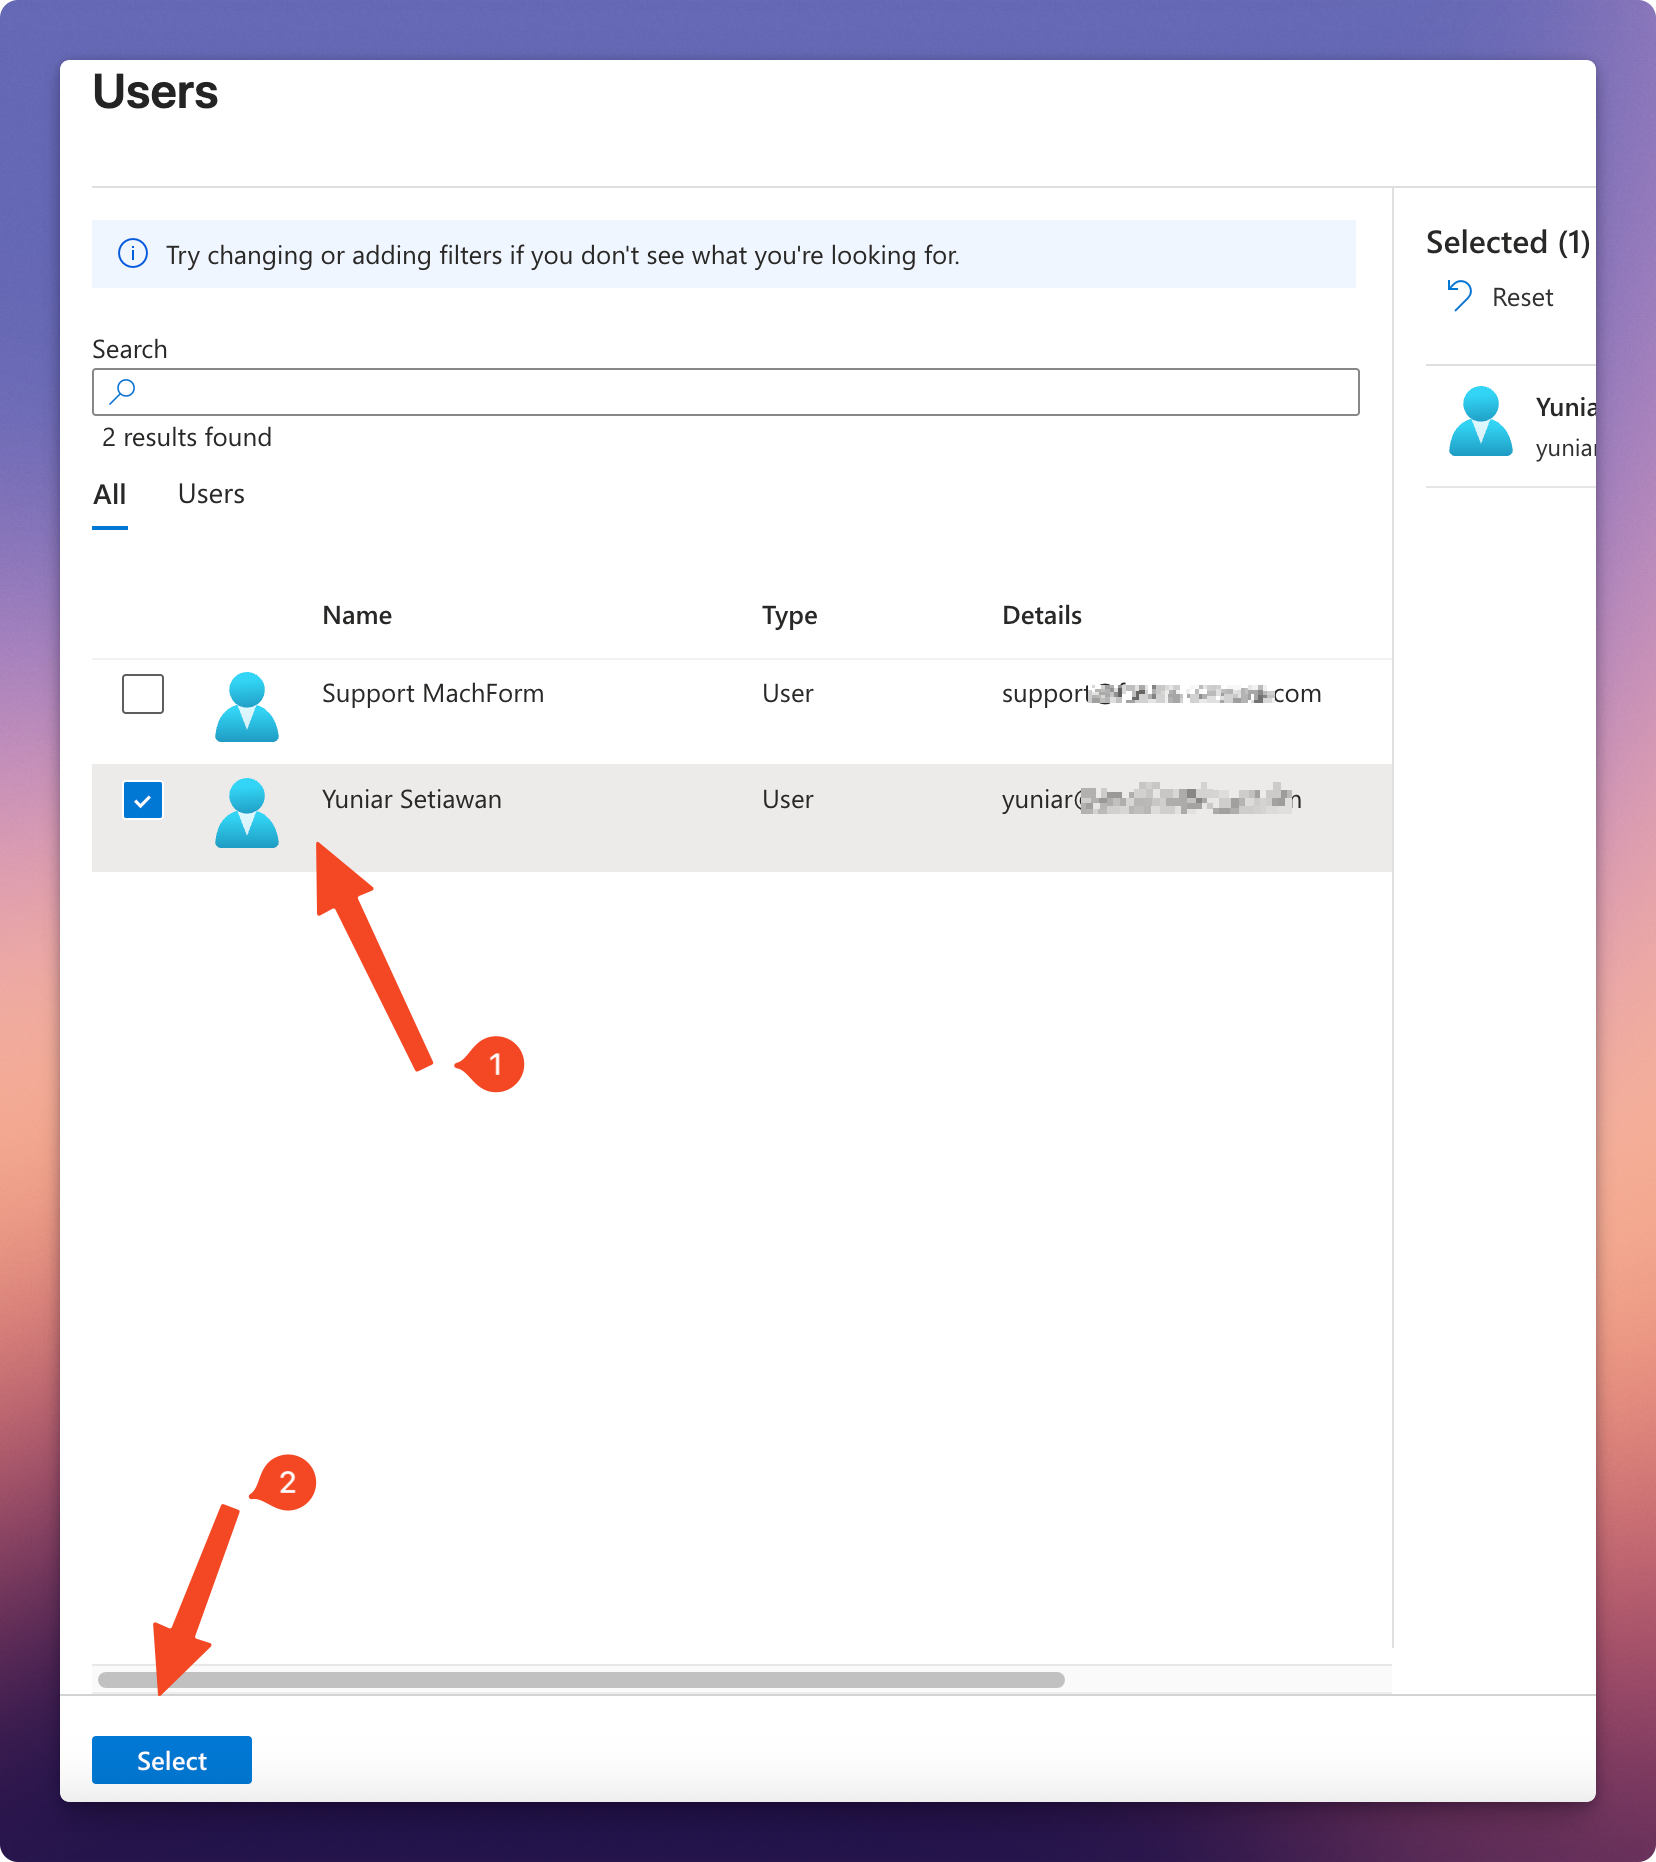The image size is (1656, 1862).
Task: Select the 'Yuniar Setiawan' name text
Action: [x=412, y=800]
